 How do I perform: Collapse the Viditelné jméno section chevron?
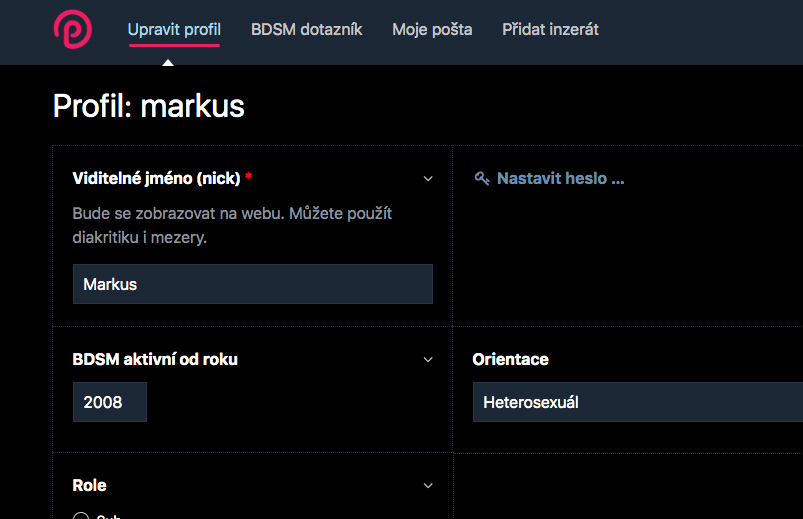428,179
